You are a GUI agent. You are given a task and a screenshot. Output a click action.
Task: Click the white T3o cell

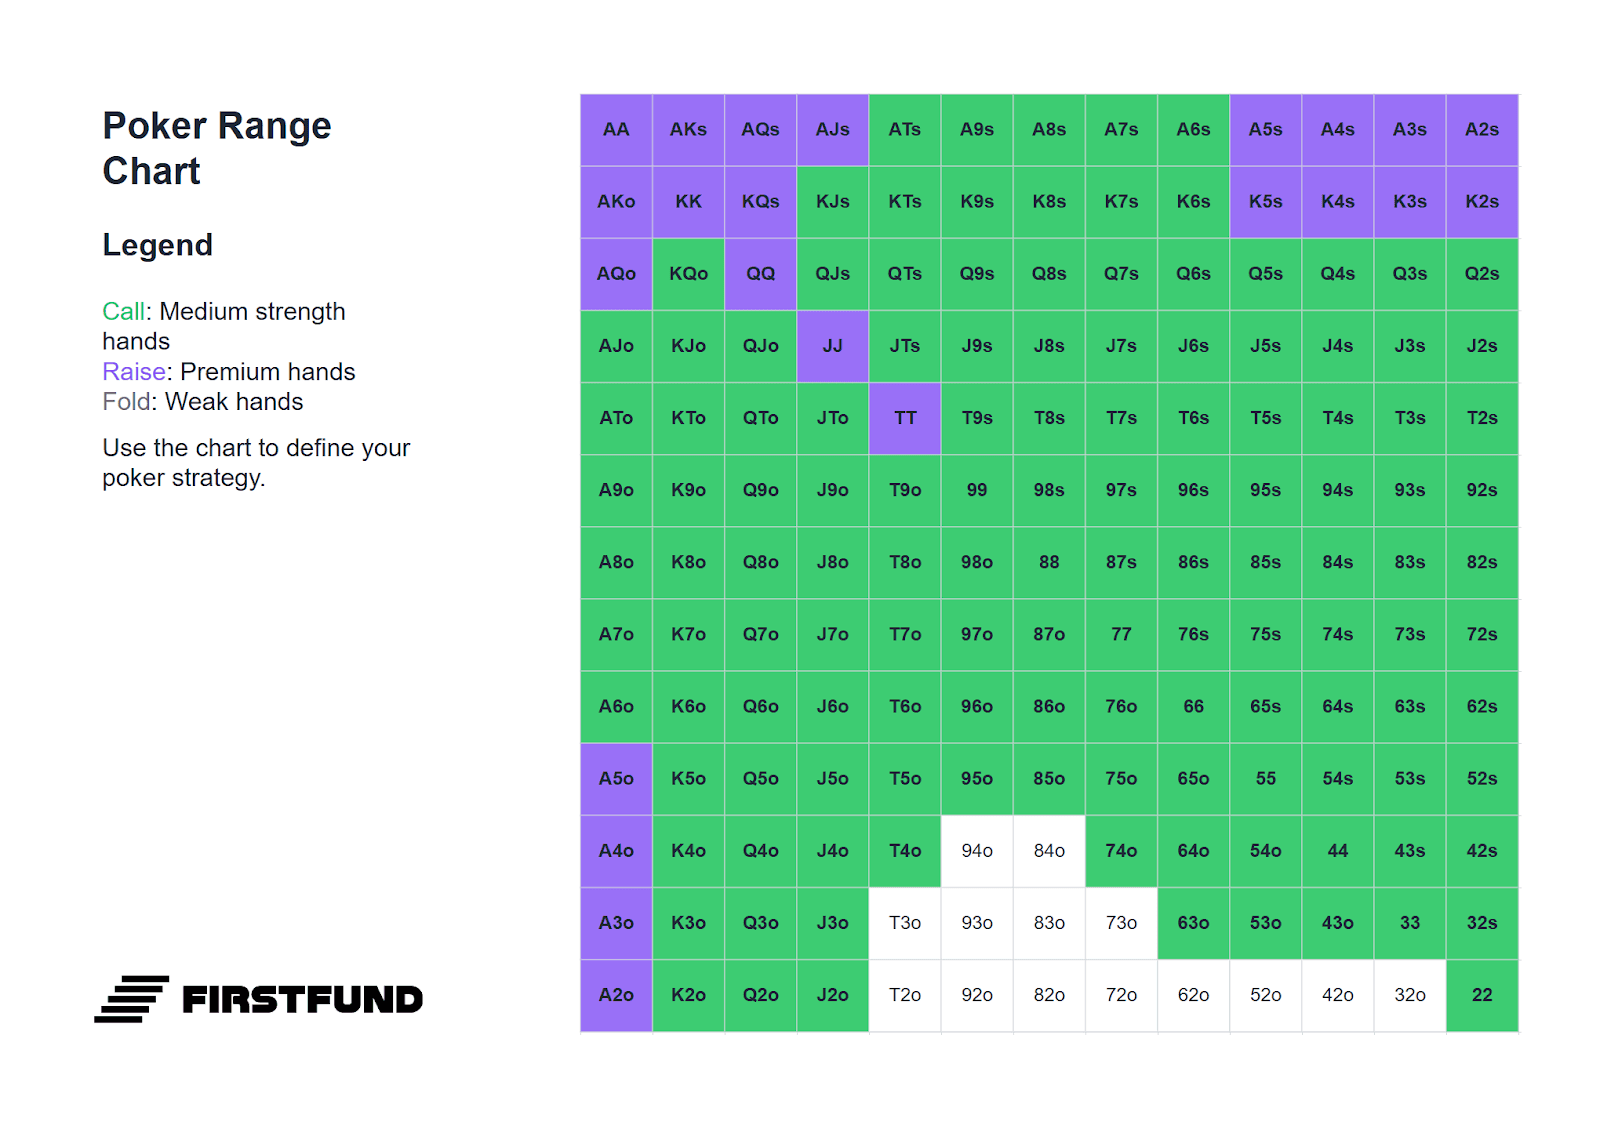(905, 923)
